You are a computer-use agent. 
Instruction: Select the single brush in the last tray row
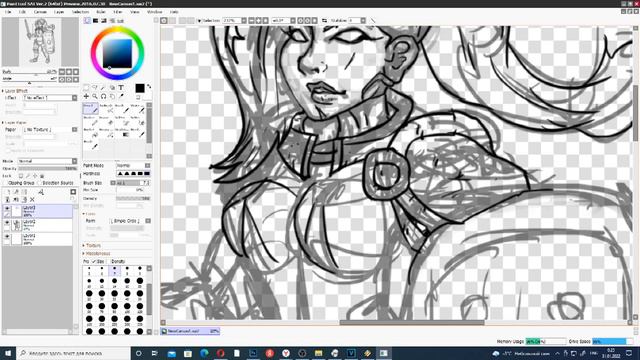91,144
